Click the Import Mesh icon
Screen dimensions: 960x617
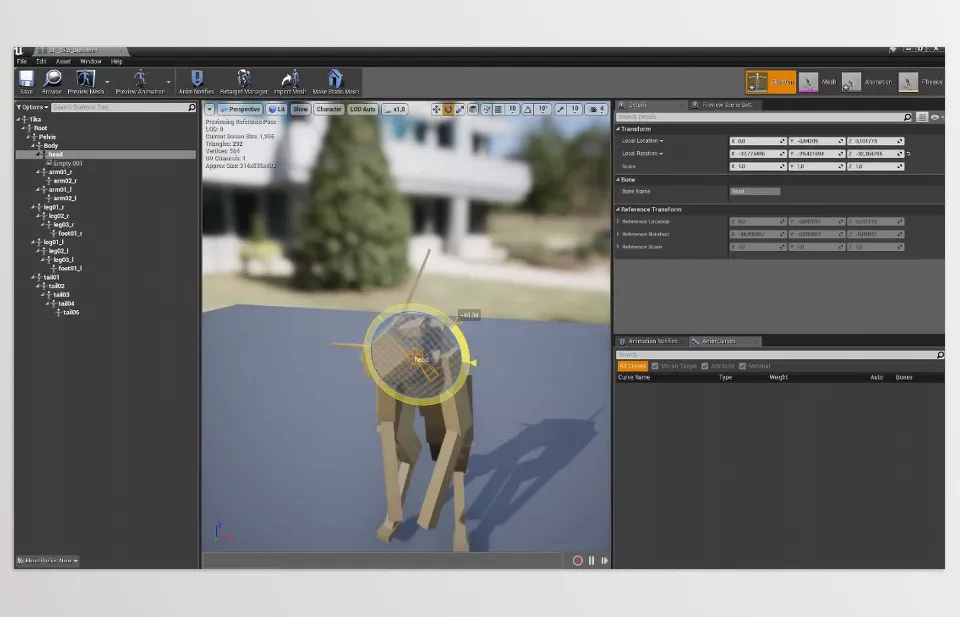(x=290, y=78)
